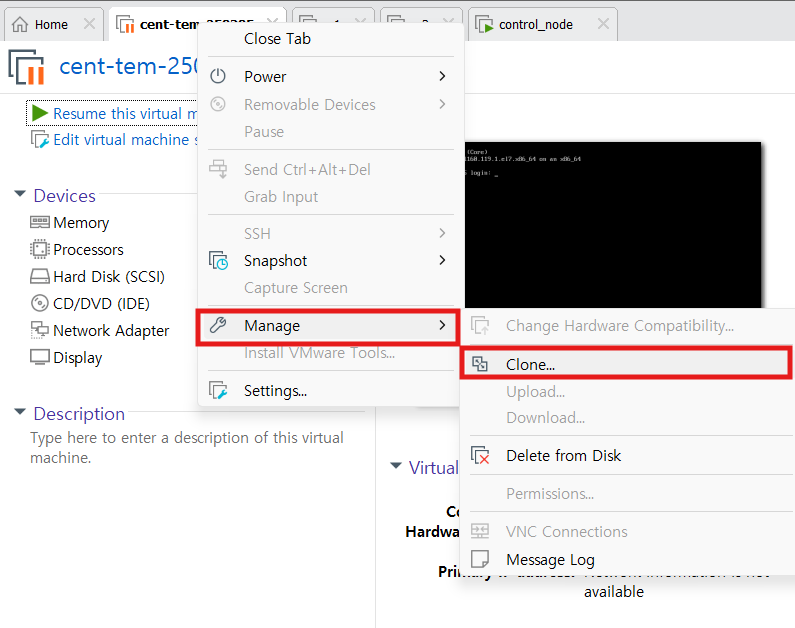Image resolution: width=795 pixels, height=628 pixels.
Task: Click the Snapshot clock icon
Action: pyautogui.click(x=219, y=261)
